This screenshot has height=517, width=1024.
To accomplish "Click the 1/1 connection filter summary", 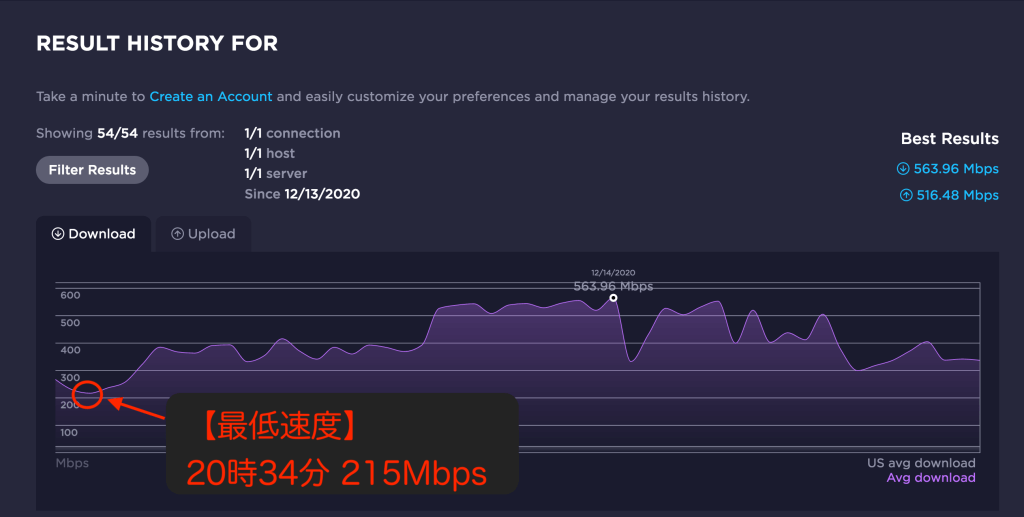I will 292,133.
